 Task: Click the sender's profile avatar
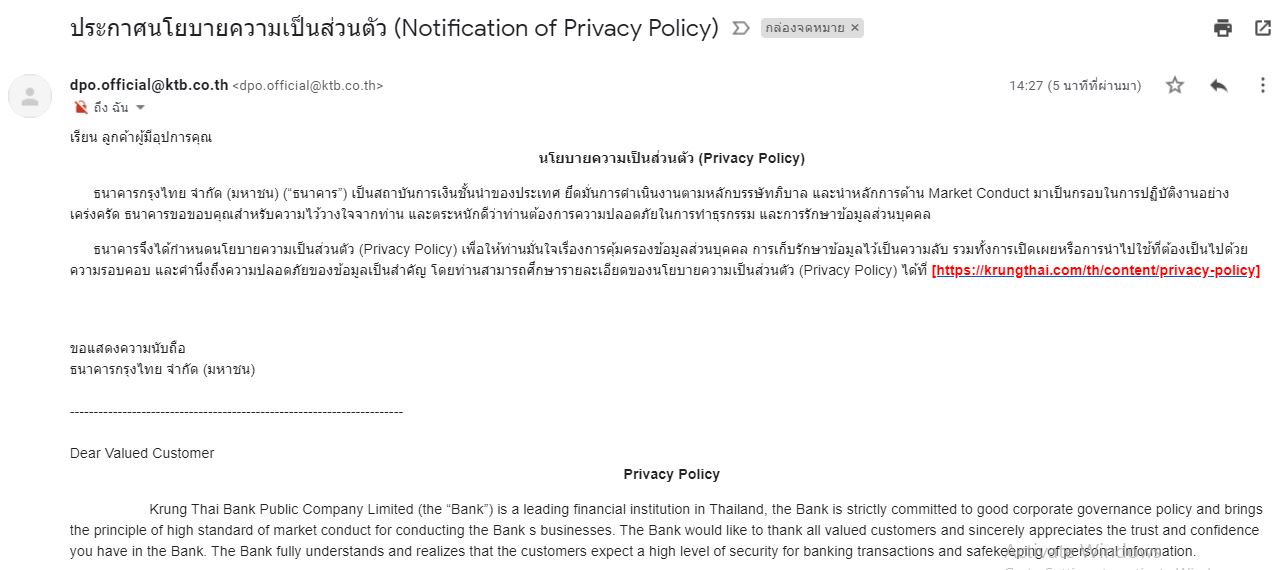30,96
